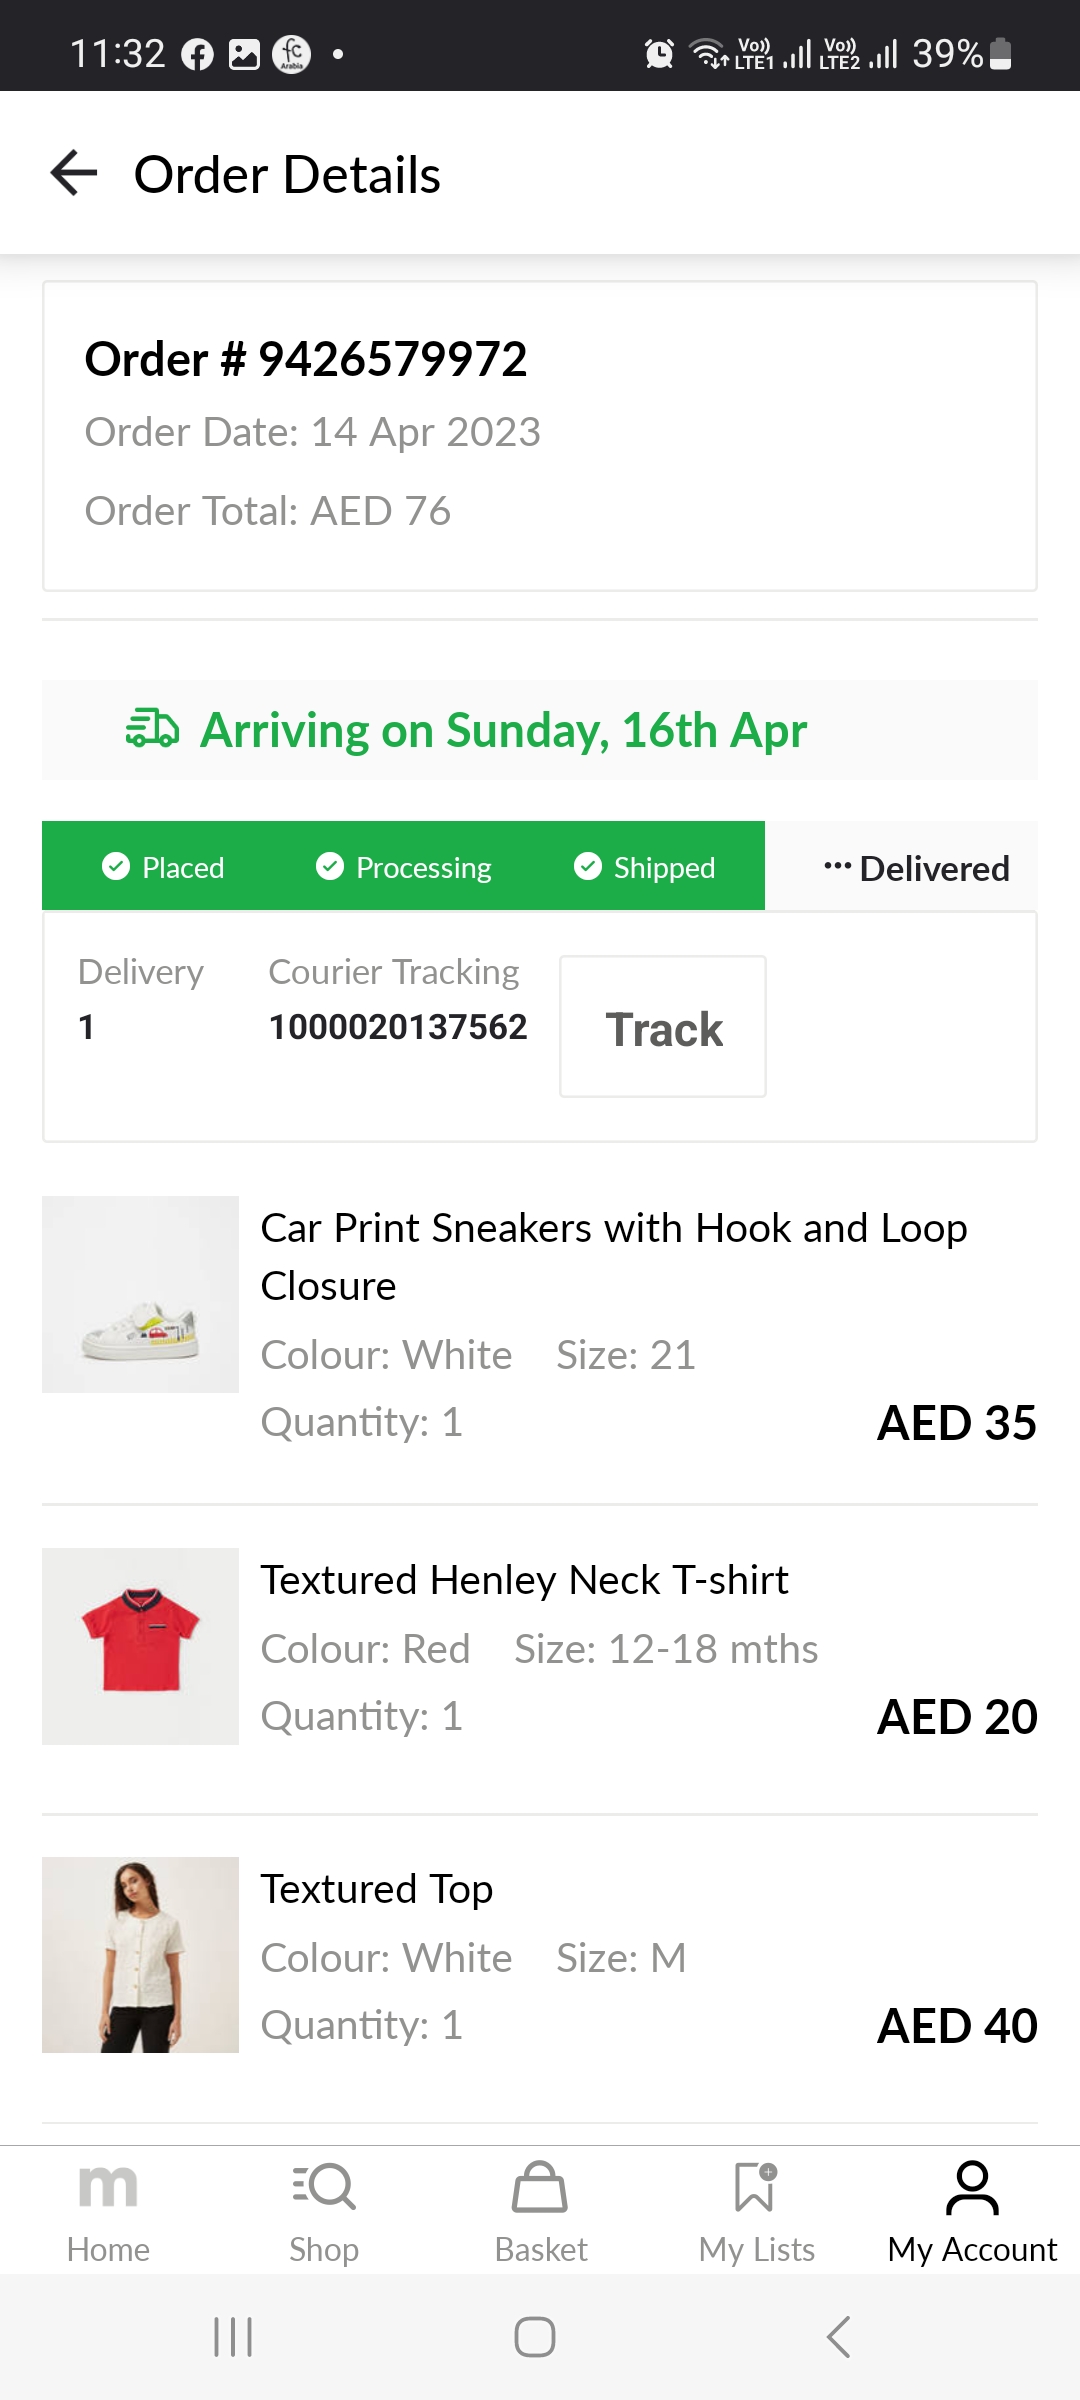Tap Android home navigation button
This screenshot has height=2400, width=1080.
click(535, 2337)
